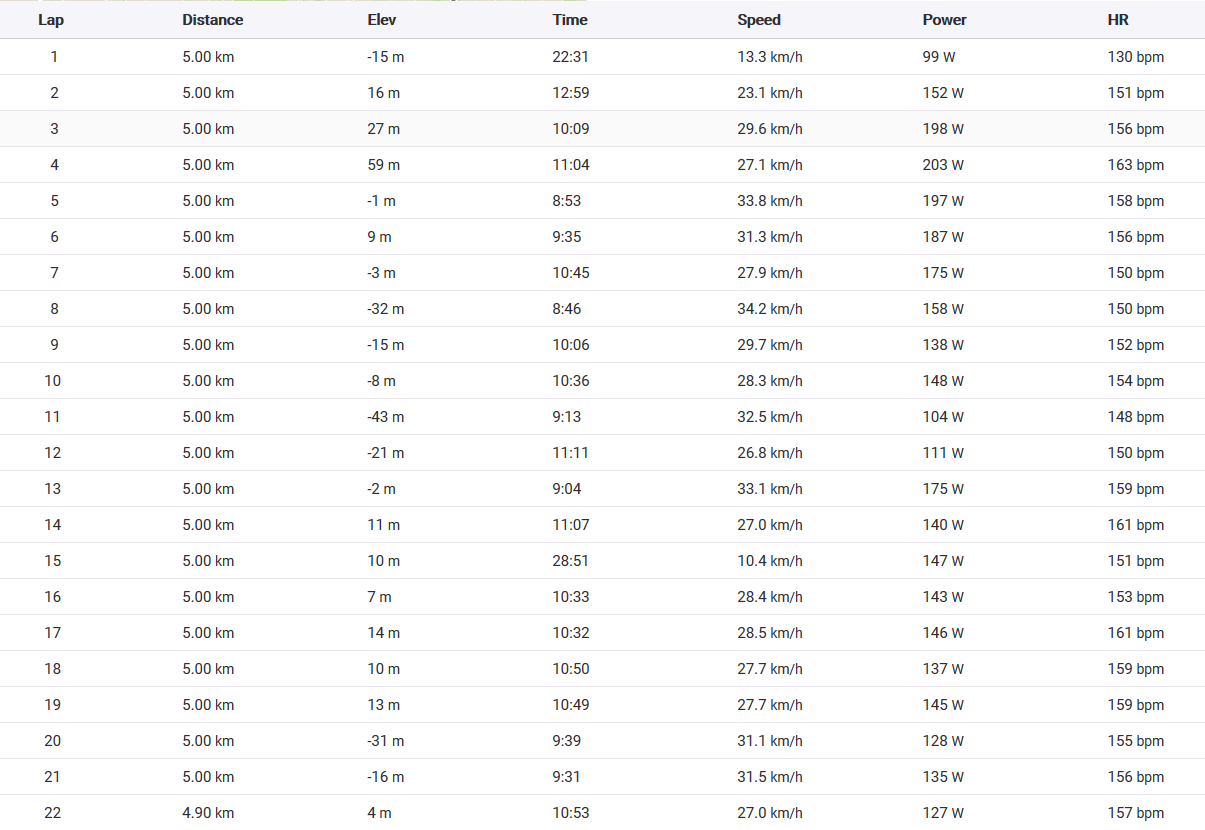This screenshot has height=830, width=1205.
Task: Select the -43 m elevation cell
Action: [385, 417]
